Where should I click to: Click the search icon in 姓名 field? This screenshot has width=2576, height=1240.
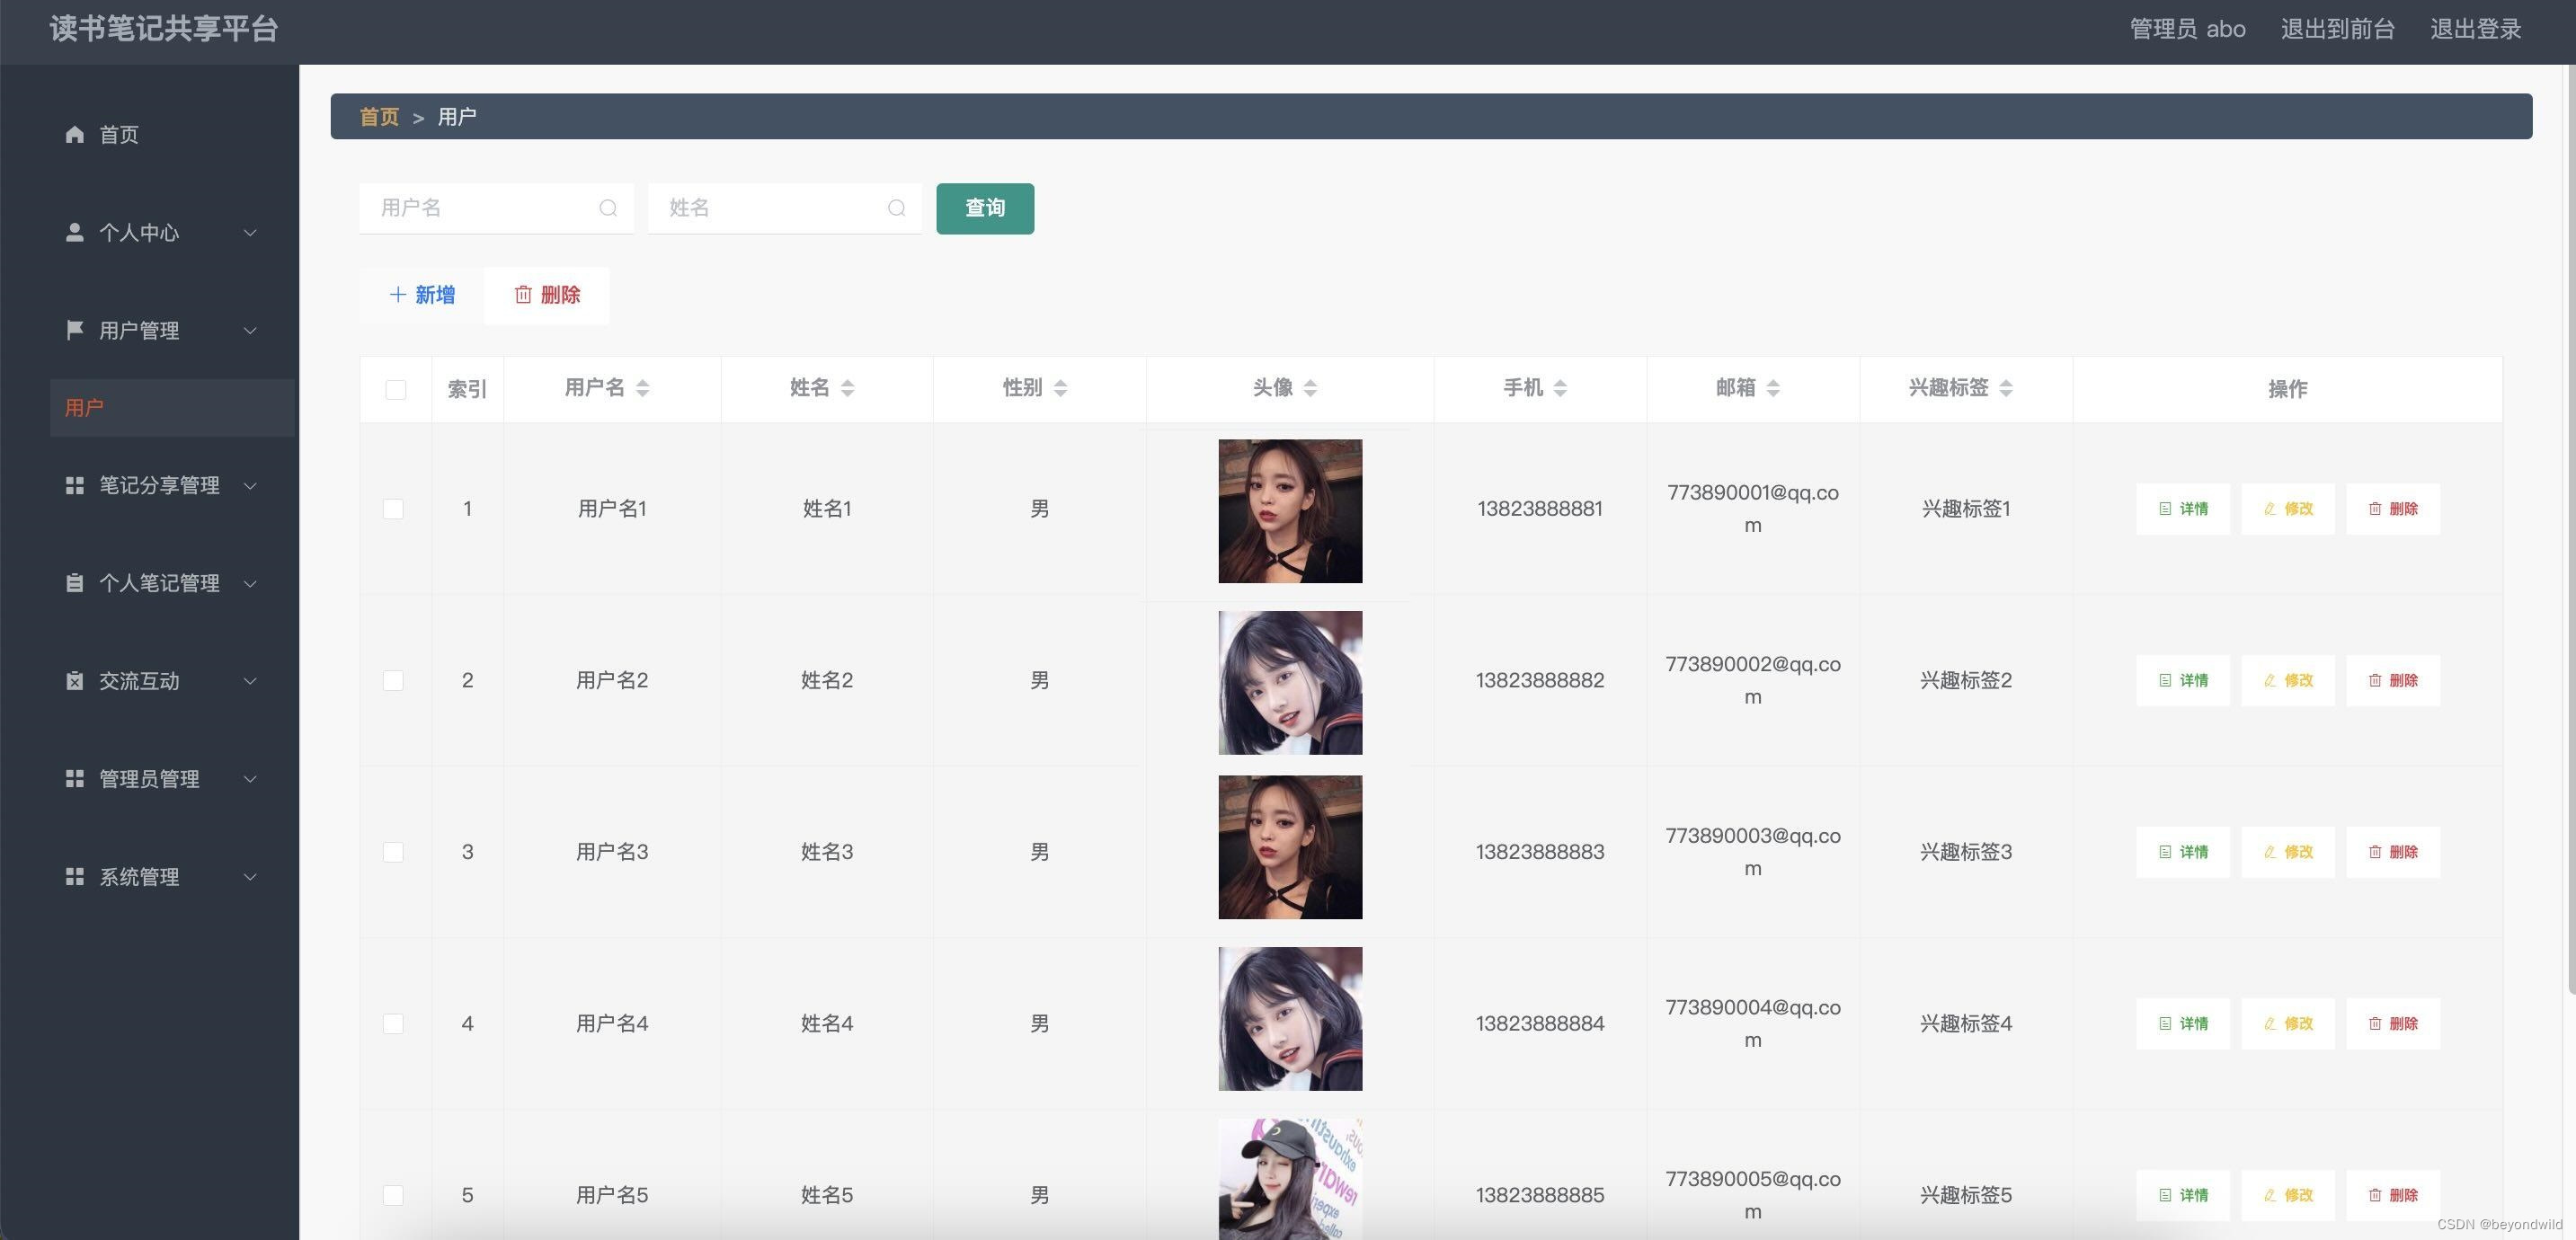click(896, 208)
